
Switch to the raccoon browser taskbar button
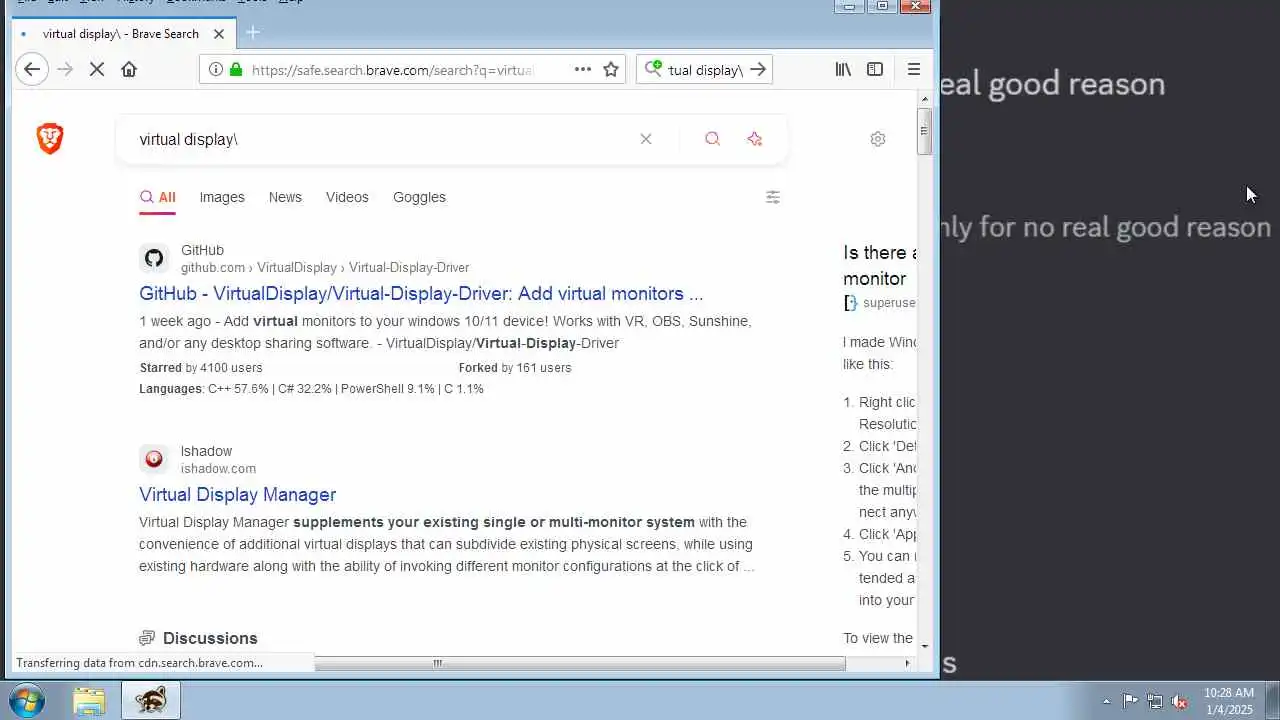[x=151, y=701]
